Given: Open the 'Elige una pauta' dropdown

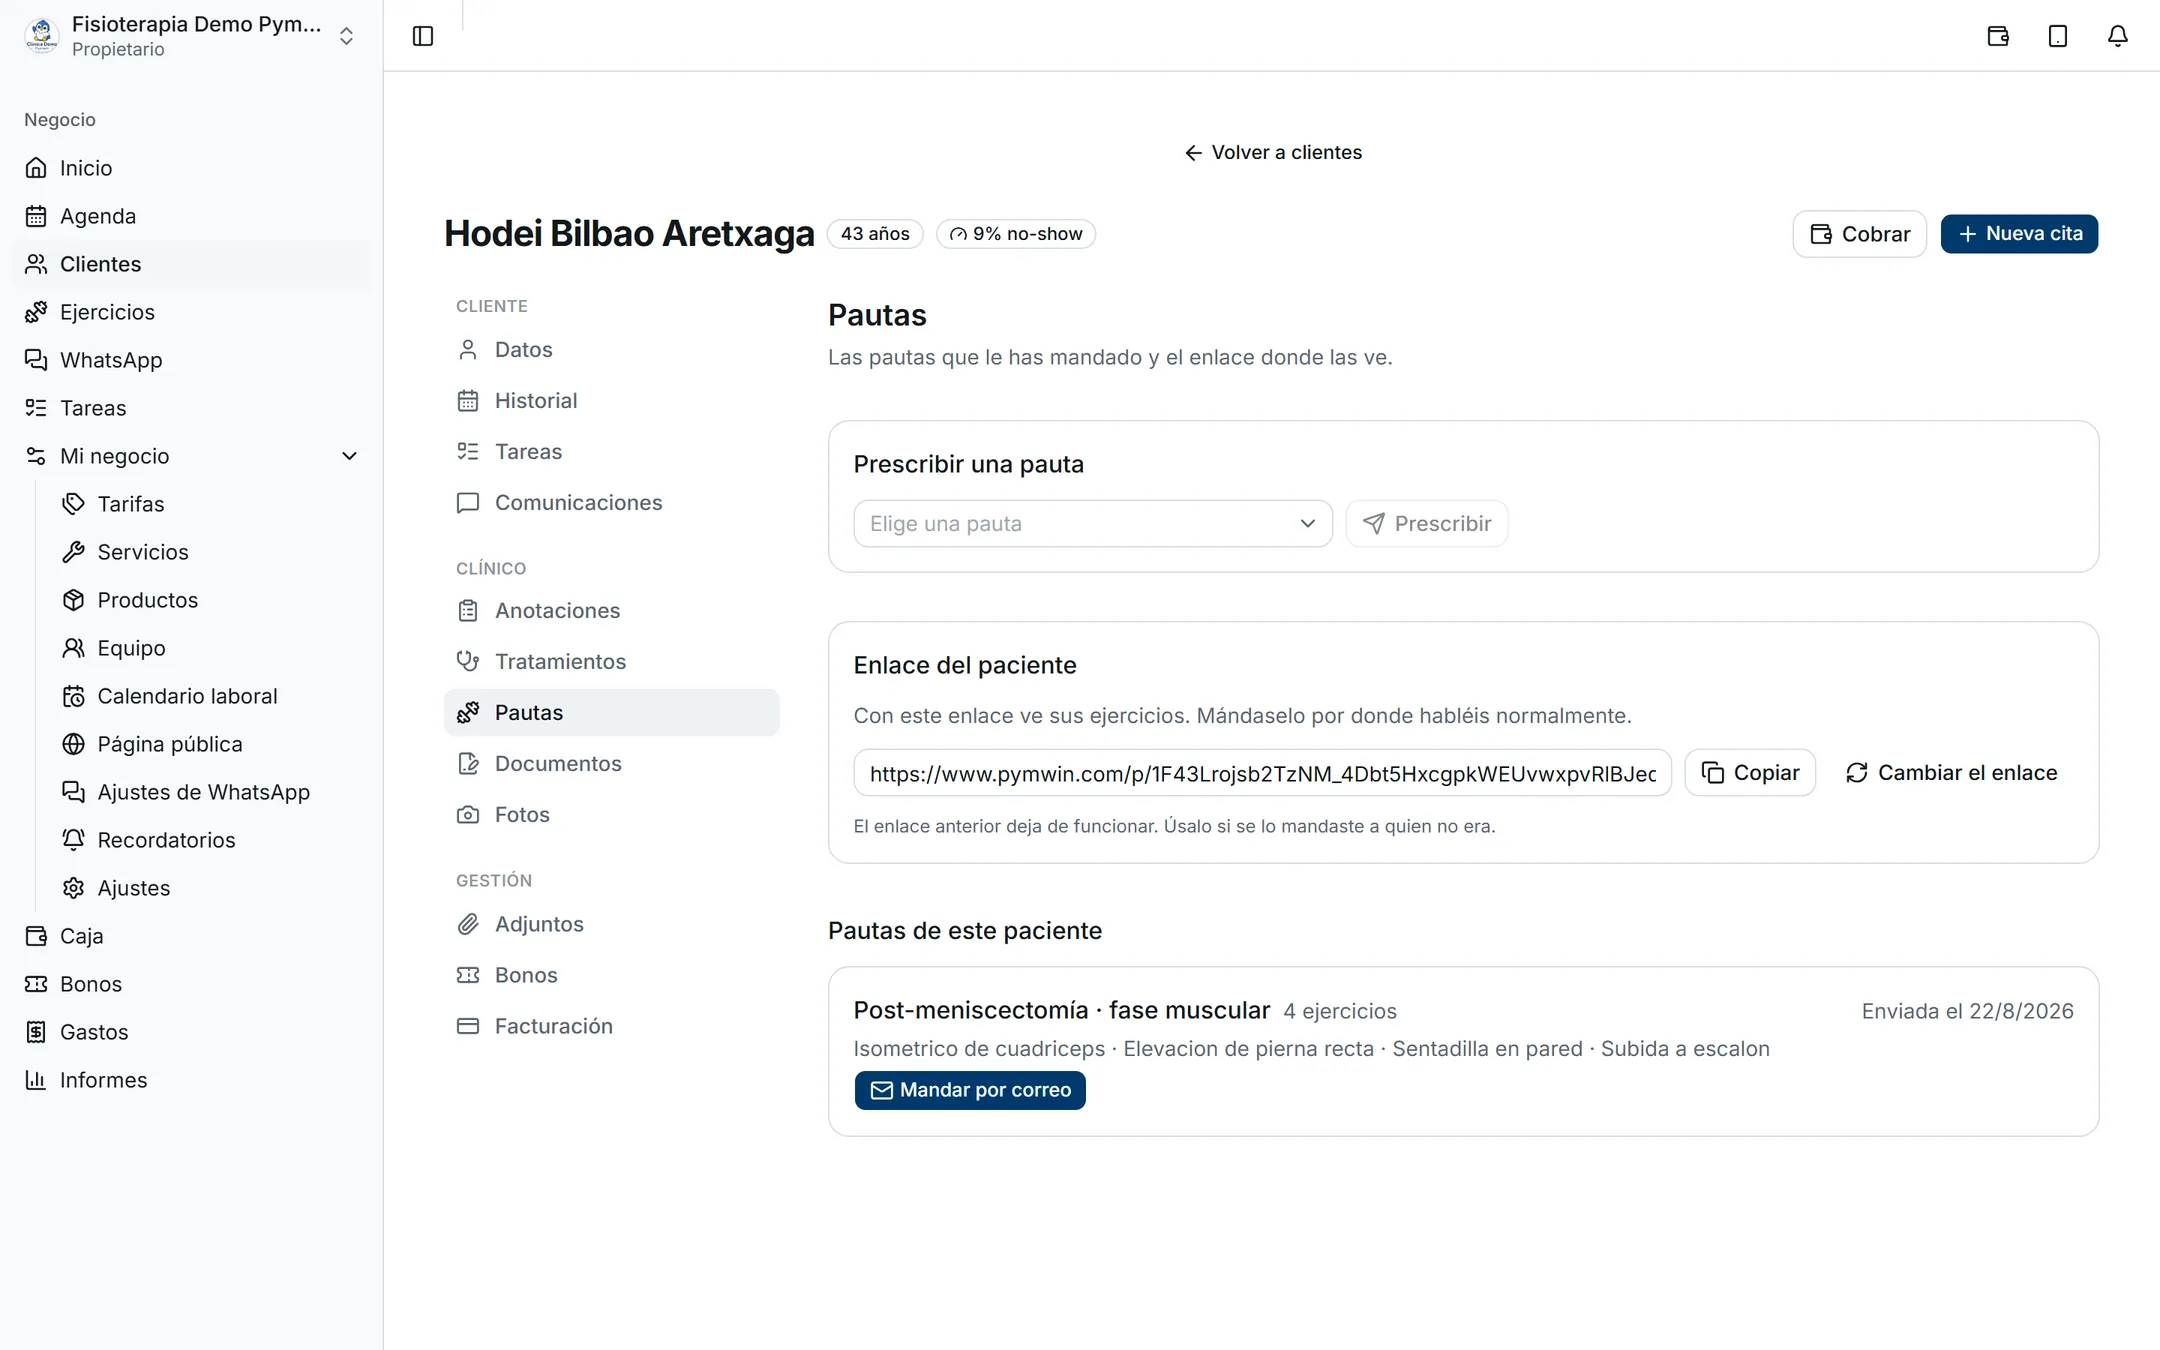Looking at the screenshot, I should coord(1092,524).
